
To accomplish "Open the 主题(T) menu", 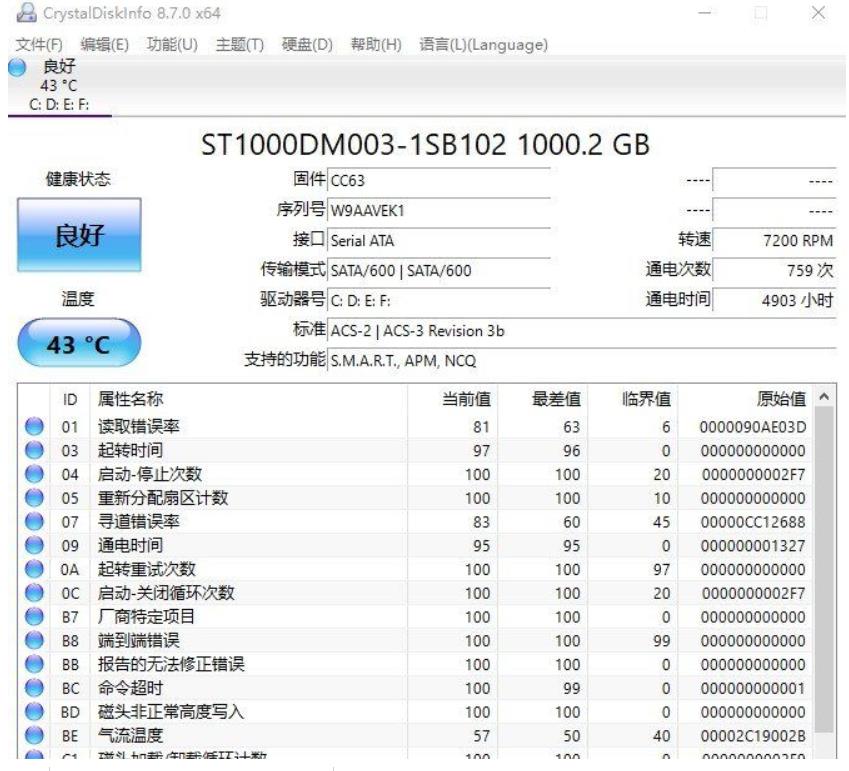I will [x=240, y=44].
